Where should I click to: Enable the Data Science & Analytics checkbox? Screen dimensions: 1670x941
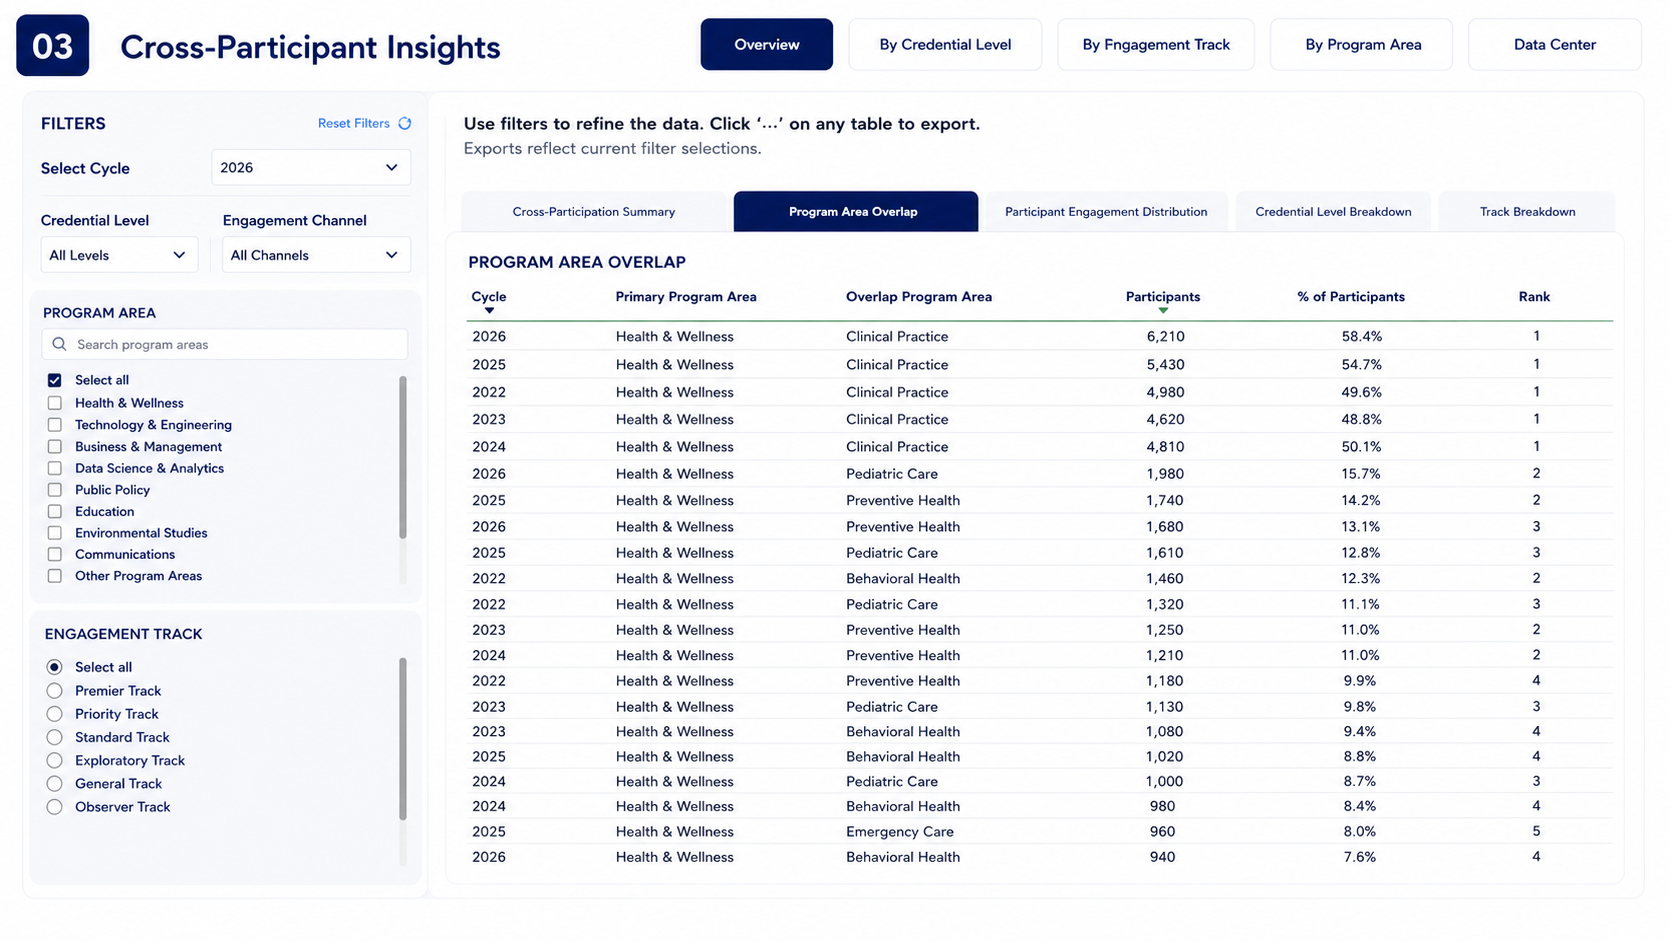55,468
